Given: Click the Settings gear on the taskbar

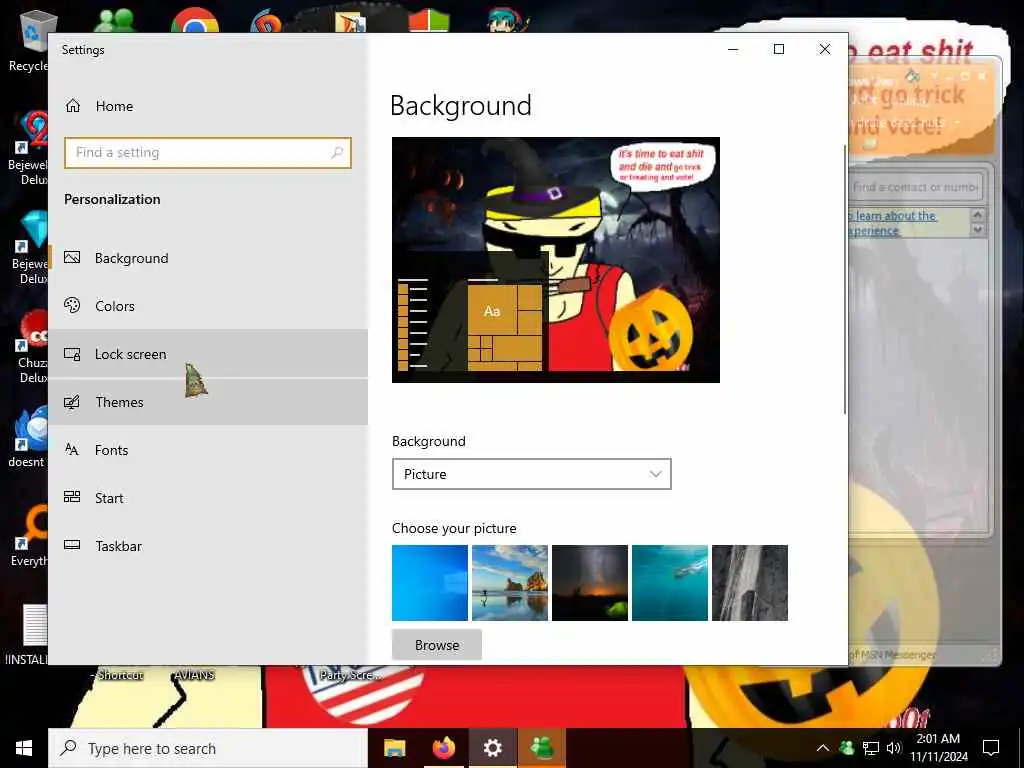Looking at the screenshot, I should pyautogui.click(x=492, y=748).
